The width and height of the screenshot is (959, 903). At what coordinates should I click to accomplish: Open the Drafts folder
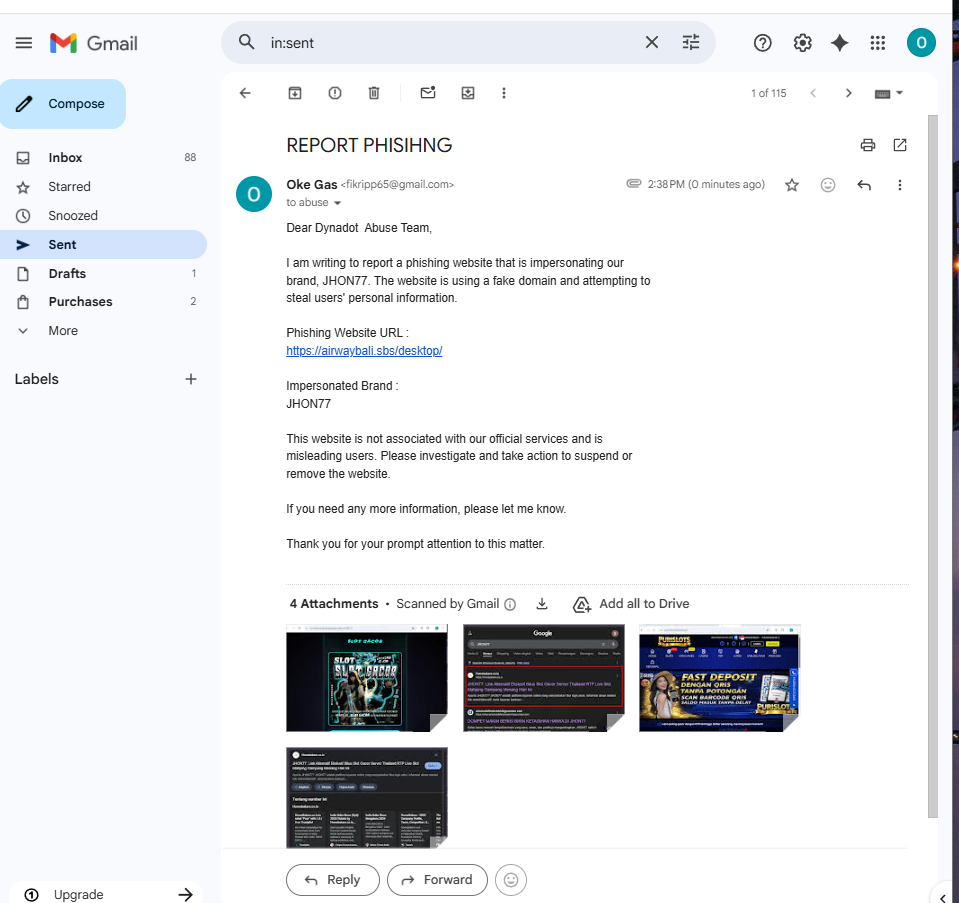[103, 273]
